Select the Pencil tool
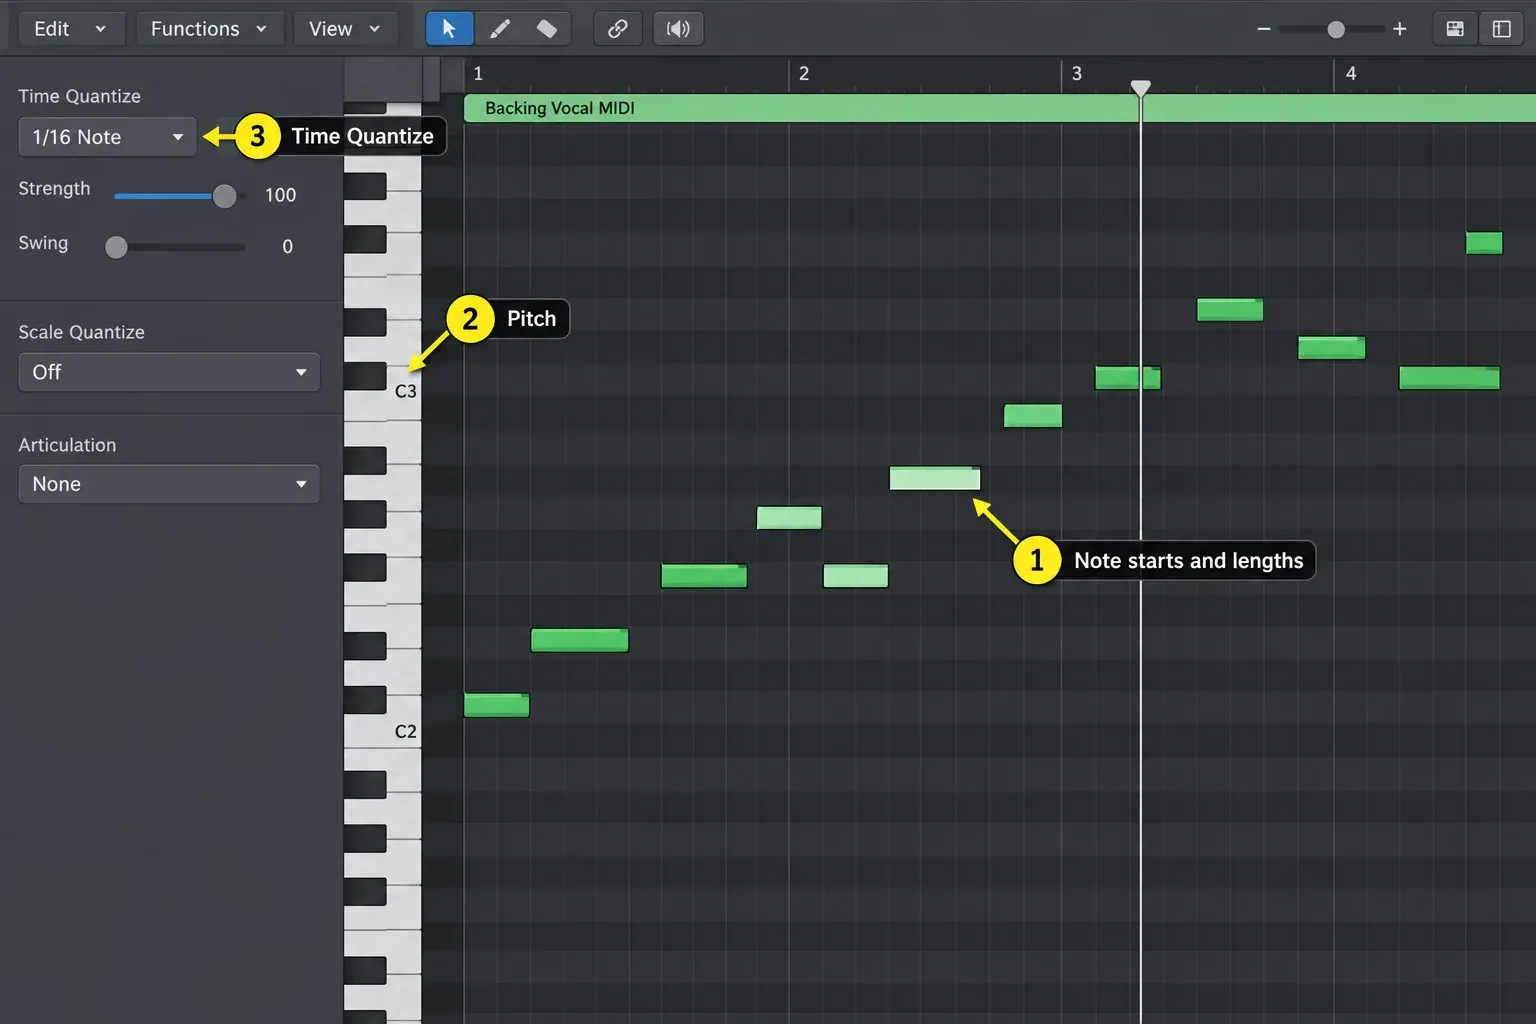 499,29
